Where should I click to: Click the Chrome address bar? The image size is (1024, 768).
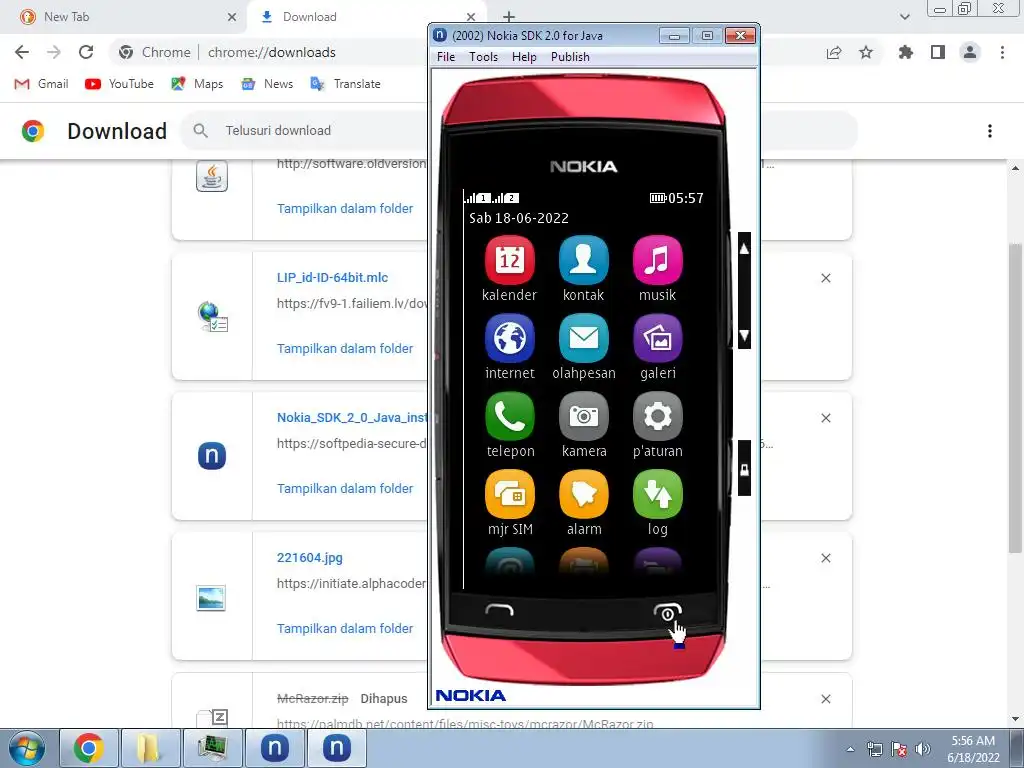pos(271,52)
